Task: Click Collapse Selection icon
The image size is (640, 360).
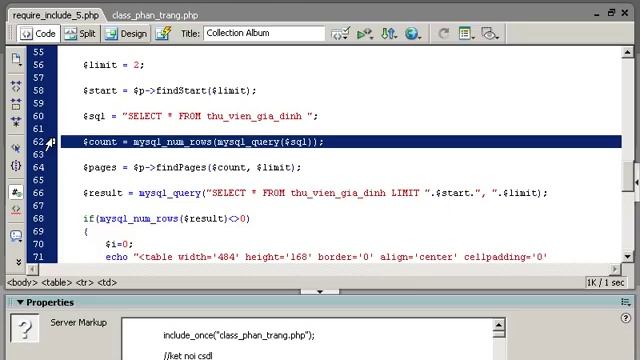Action: 16,104
